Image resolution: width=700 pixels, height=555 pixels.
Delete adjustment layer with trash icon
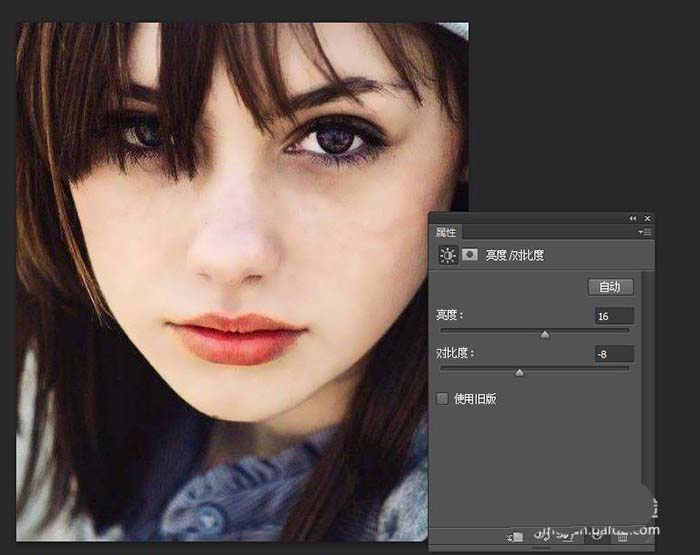click(623, 537)
